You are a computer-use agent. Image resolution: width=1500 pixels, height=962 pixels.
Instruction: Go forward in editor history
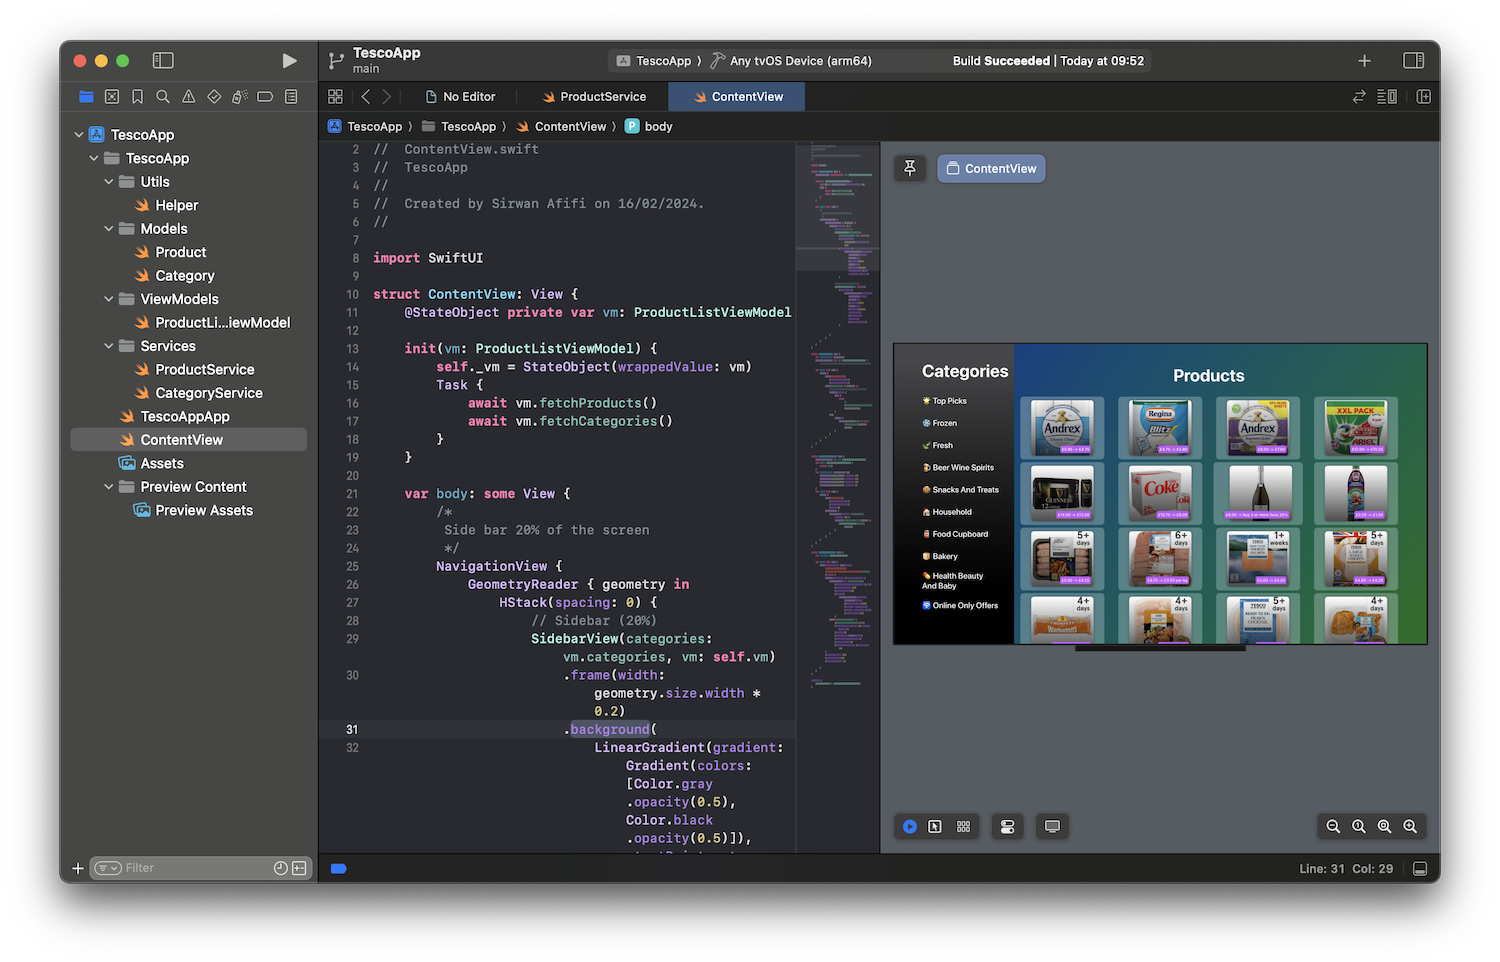[x=387, y=97]
